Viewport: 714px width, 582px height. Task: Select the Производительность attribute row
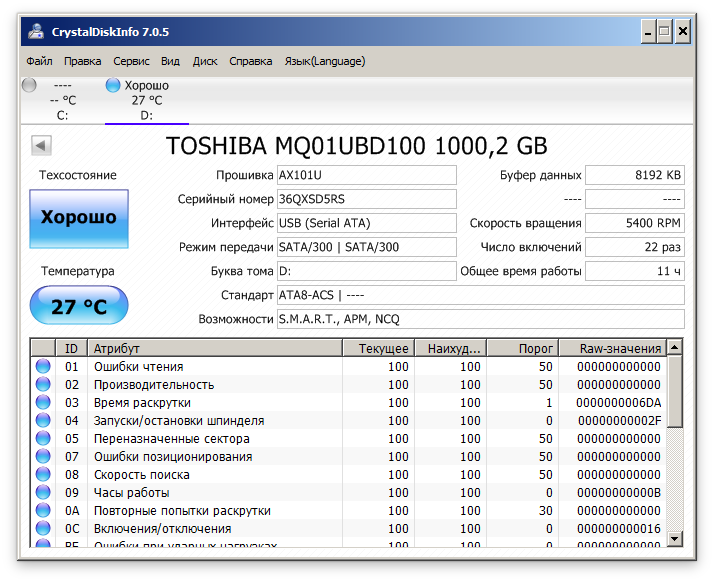(x=348, y=384)
